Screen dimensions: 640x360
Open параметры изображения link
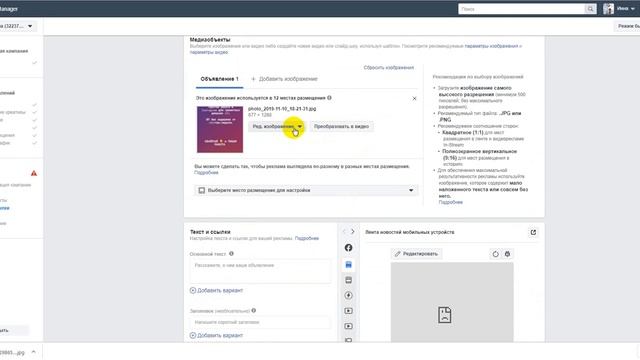[491, 46]
